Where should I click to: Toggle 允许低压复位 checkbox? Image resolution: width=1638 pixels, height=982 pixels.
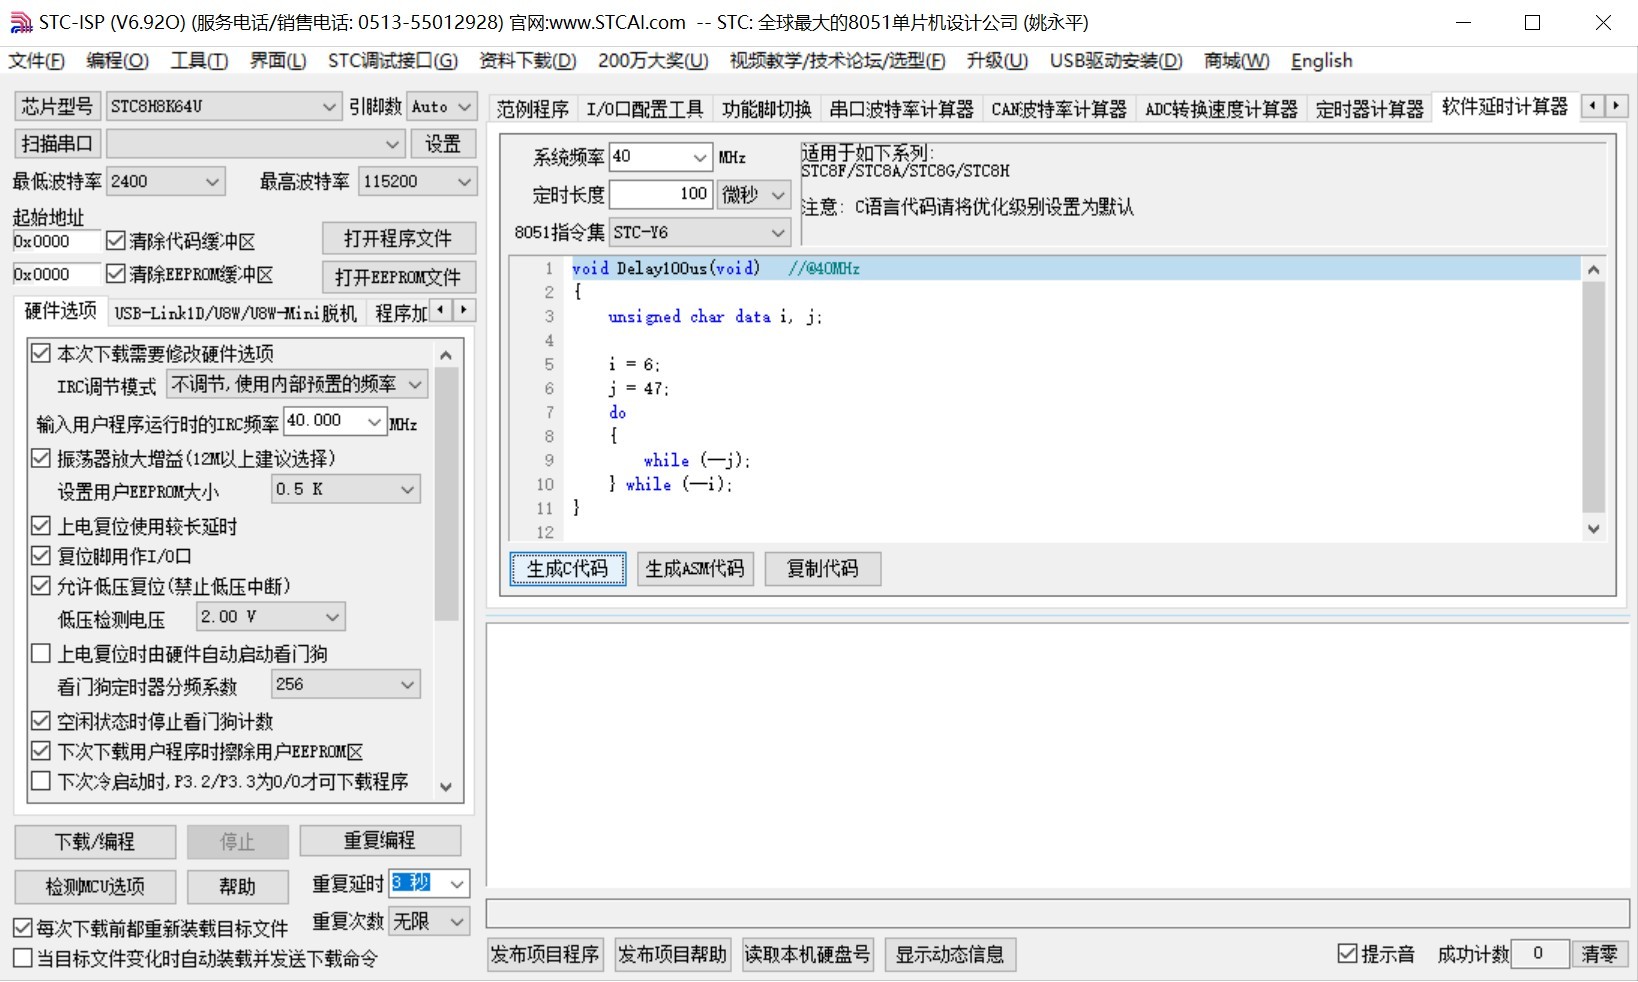click(x=41, y=586)
